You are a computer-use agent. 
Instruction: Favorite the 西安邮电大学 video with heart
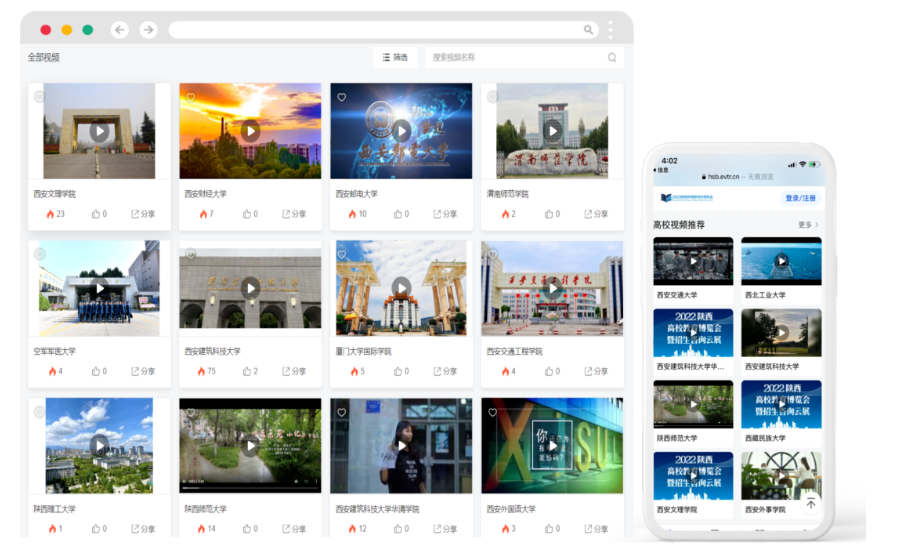pos(342,97)
